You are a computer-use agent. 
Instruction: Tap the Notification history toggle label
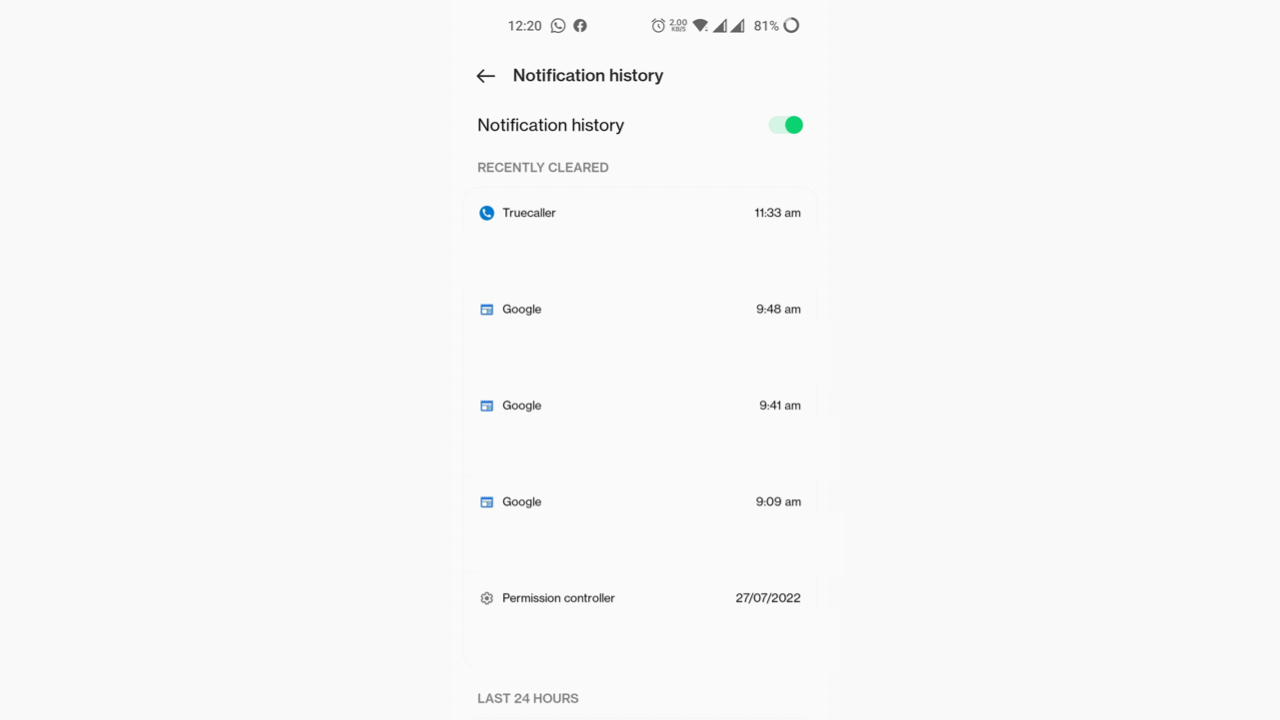(x=551, y=125)
